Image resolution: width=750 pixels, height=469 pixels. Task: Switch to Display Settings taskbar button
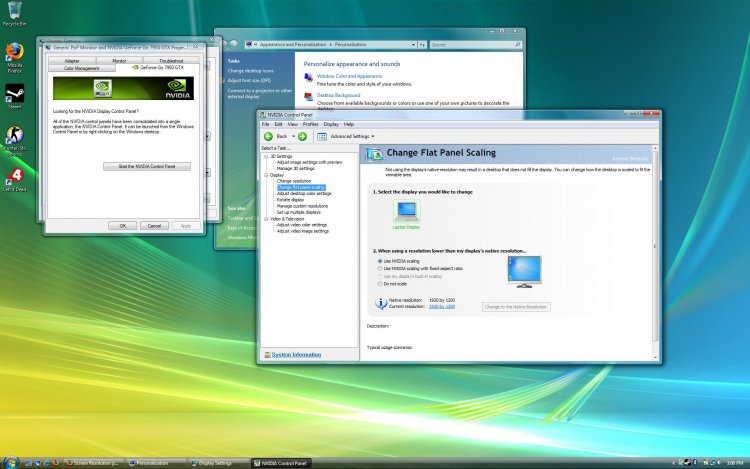tap(215, 463)
